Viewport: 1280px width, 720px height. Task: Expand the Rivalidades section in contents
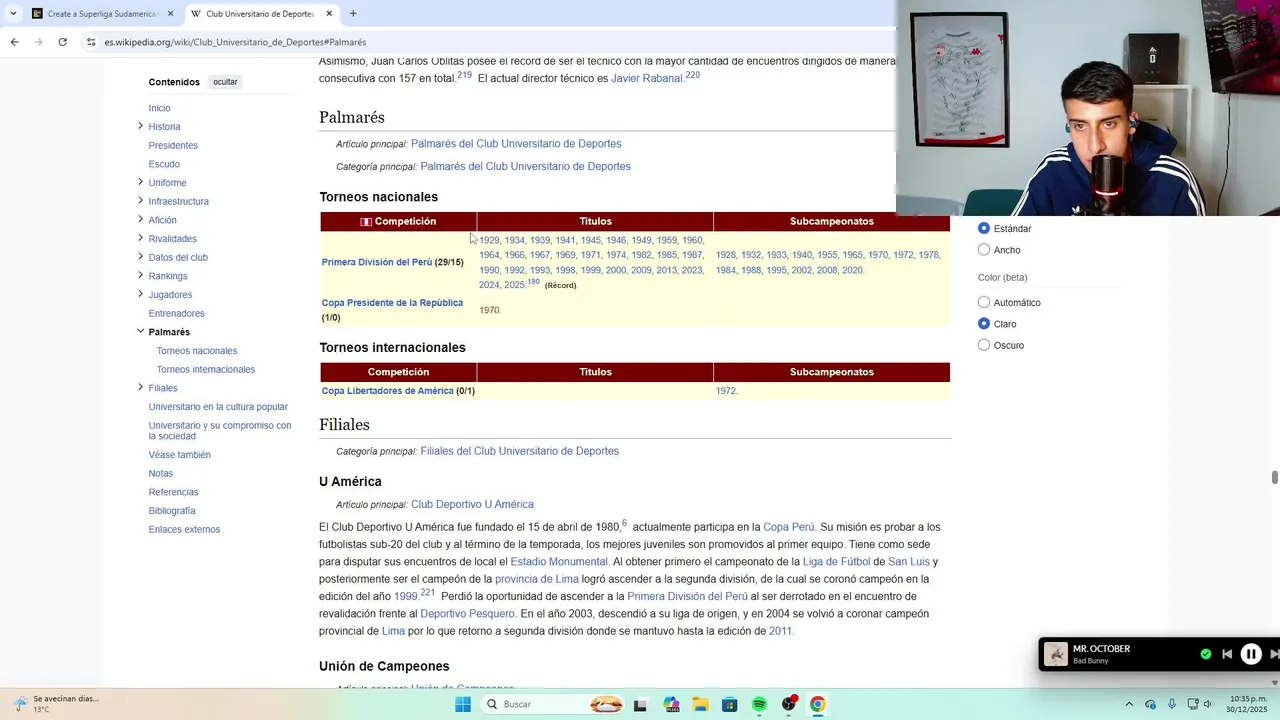point(140,238)
